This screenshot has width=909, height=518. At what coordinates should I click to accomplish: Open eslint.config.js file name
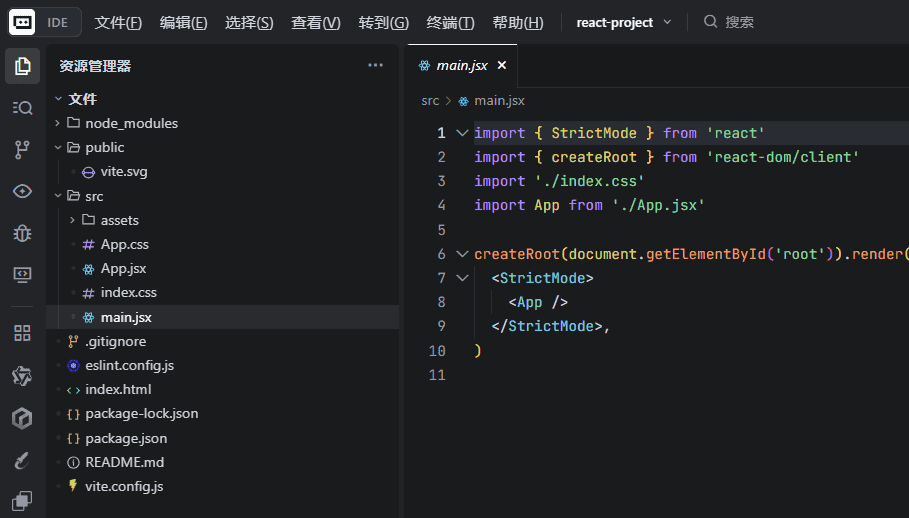[129, 366]
